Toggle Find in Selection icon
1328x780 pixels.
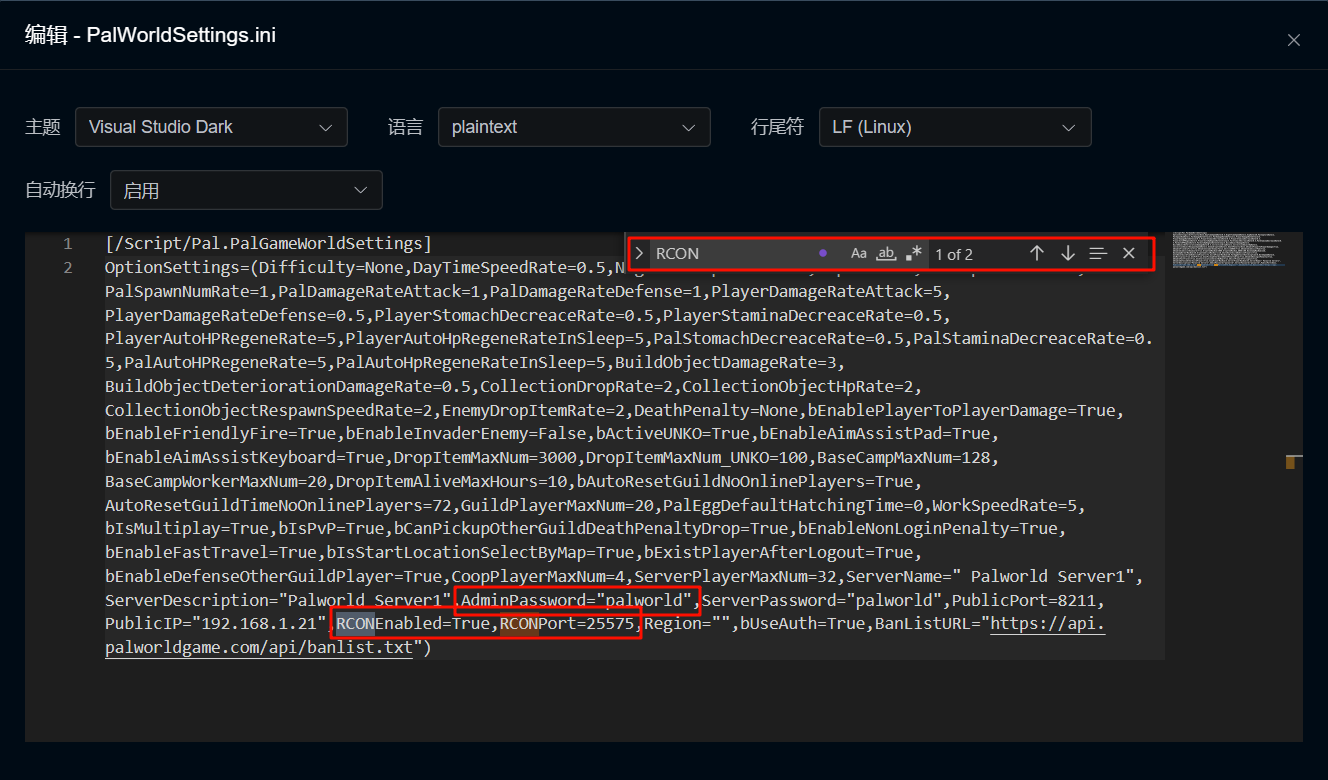click(1098, 254)
